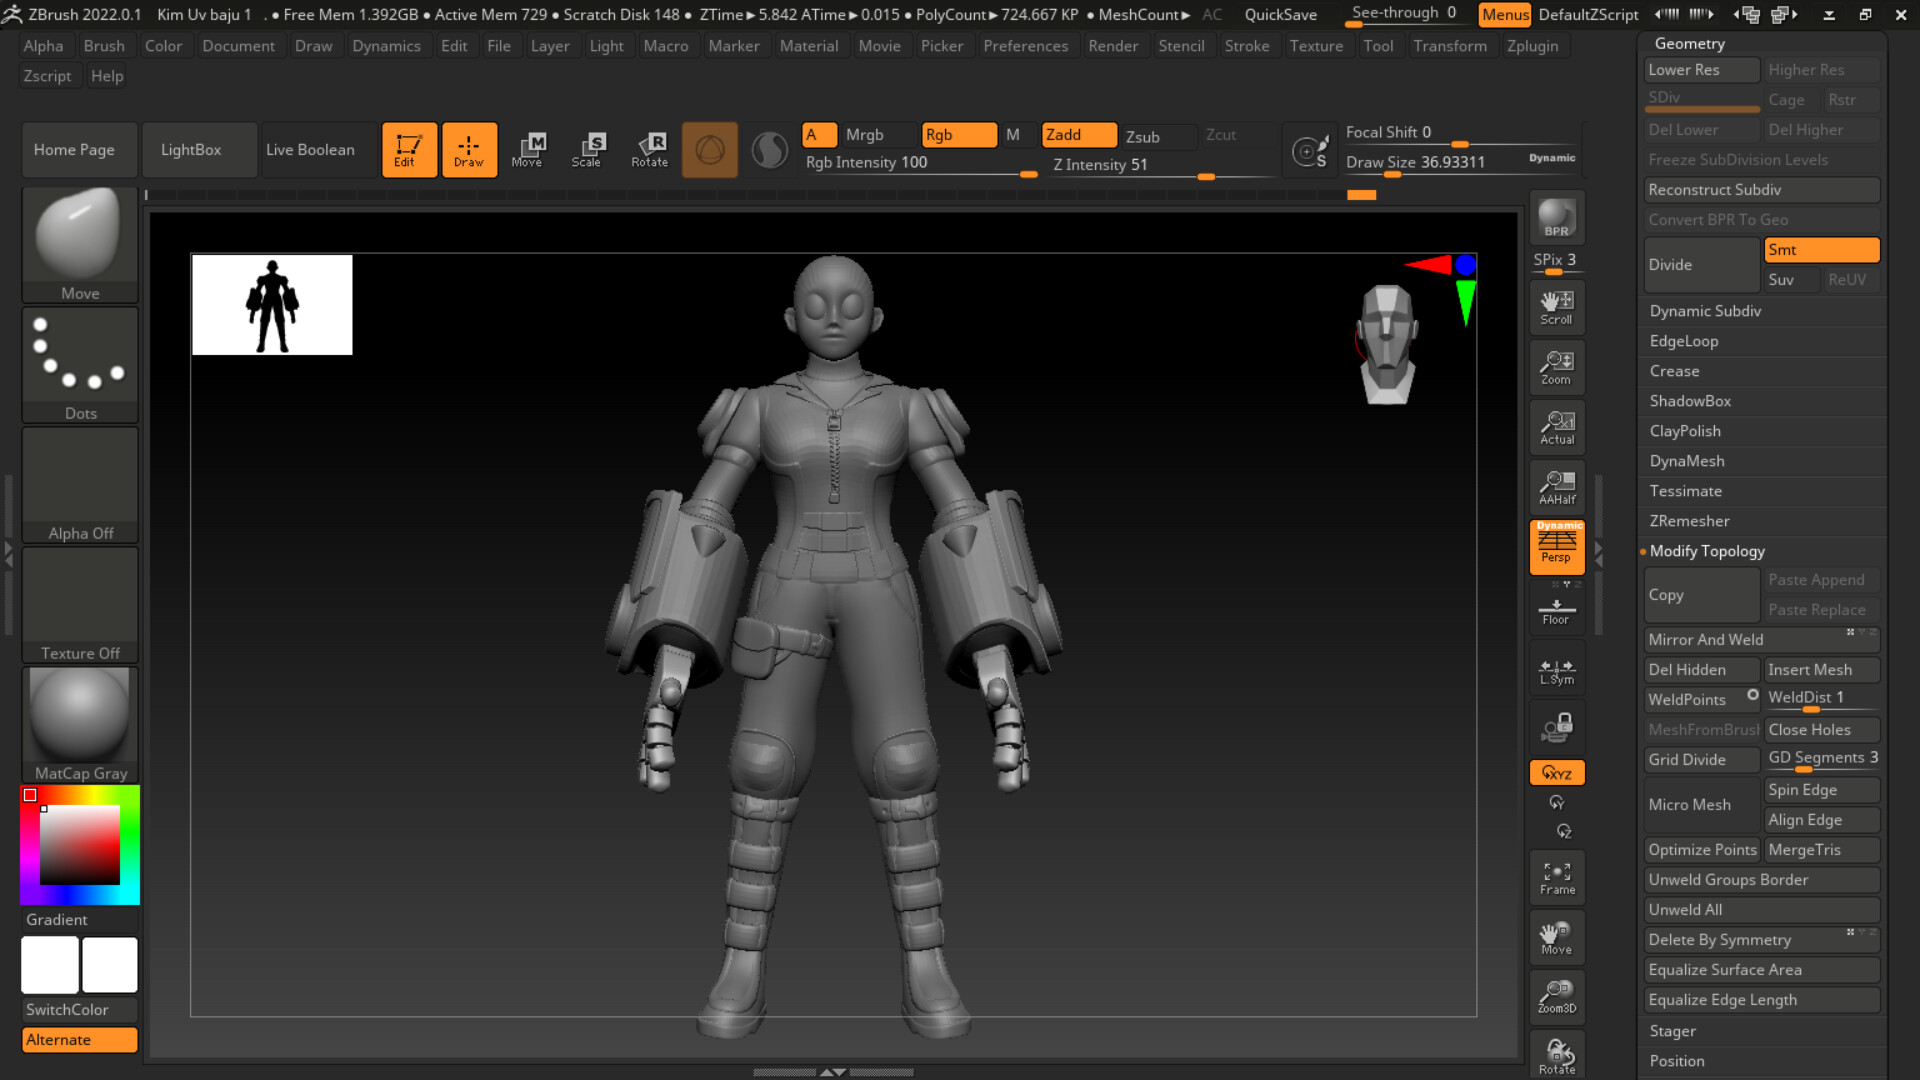
Task: Click the Zoom3D icon
Action: (1557, 997)
